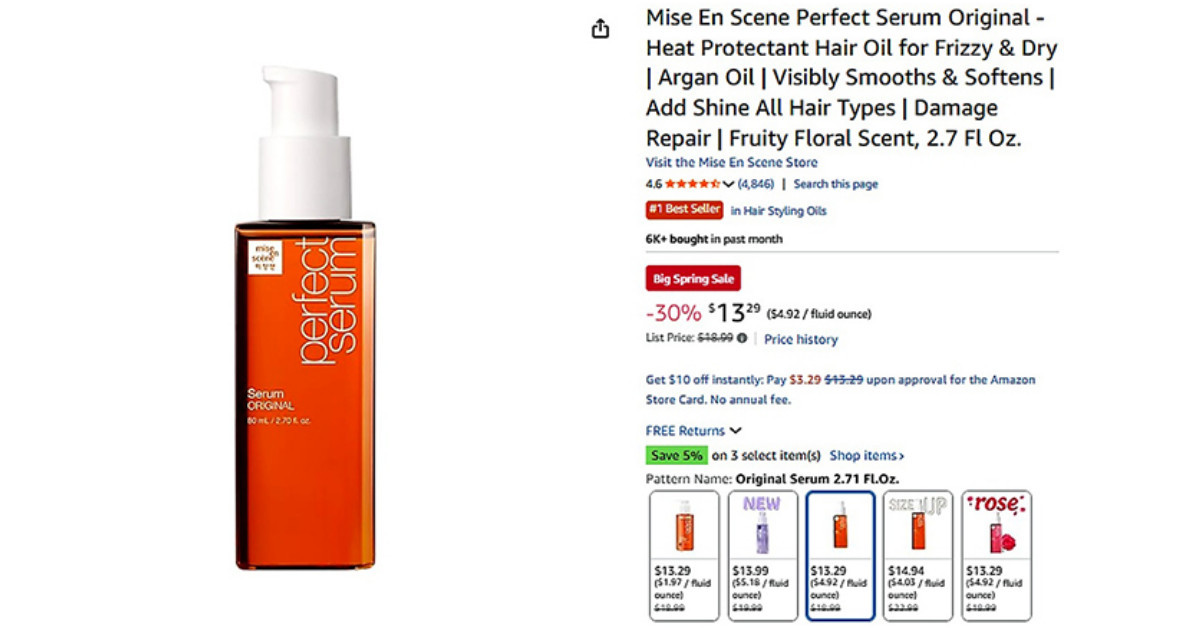
Task: Select the highlighted Original Serum 2.71 Fl.Oz. variant
Action: pyautogui.click(x=840, y=555)
